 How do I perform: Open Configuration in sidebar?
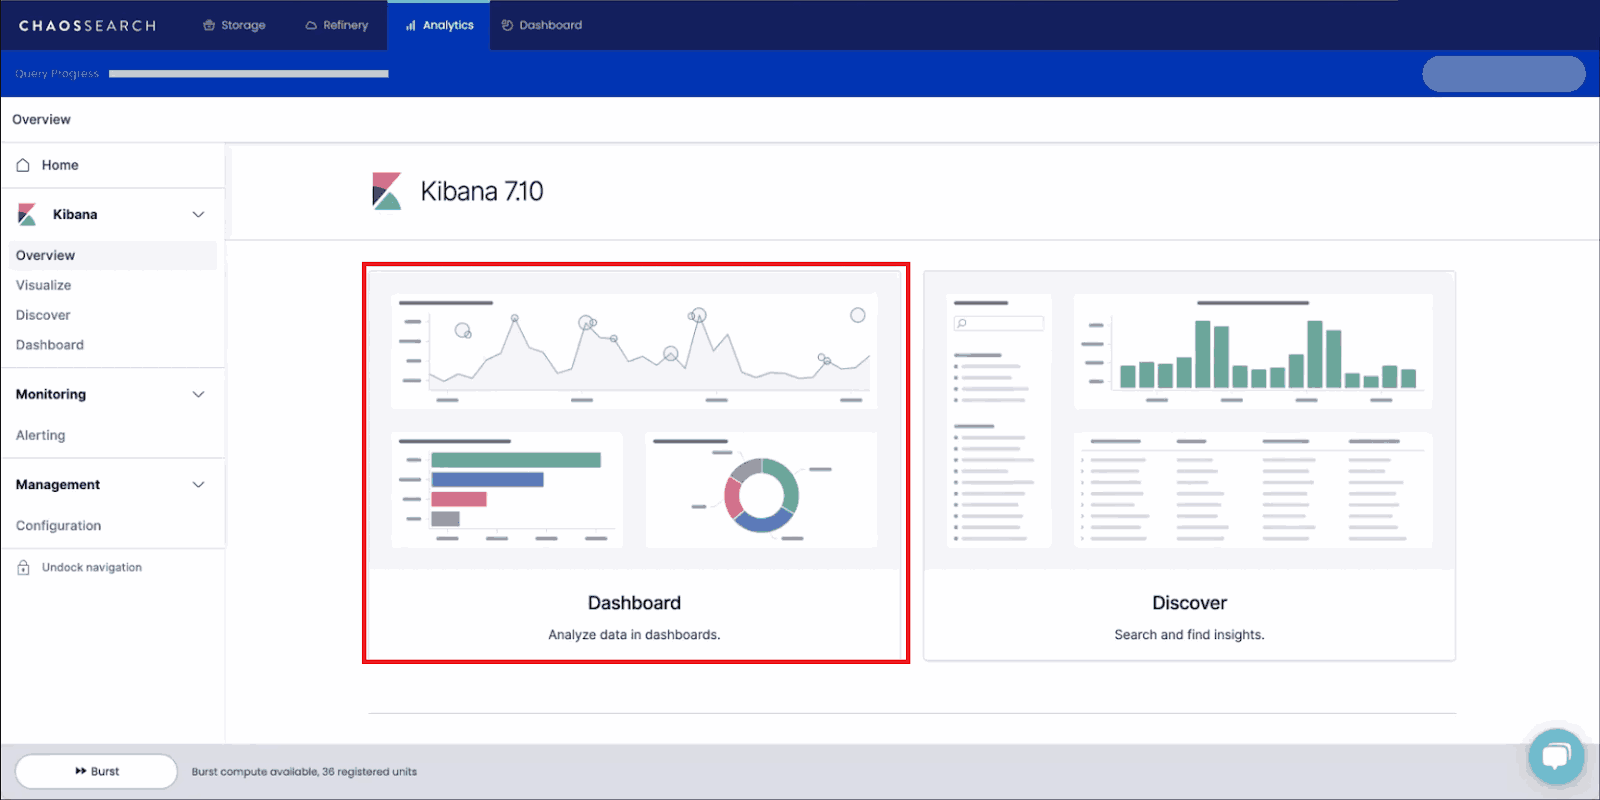click(x=58, y=525)
